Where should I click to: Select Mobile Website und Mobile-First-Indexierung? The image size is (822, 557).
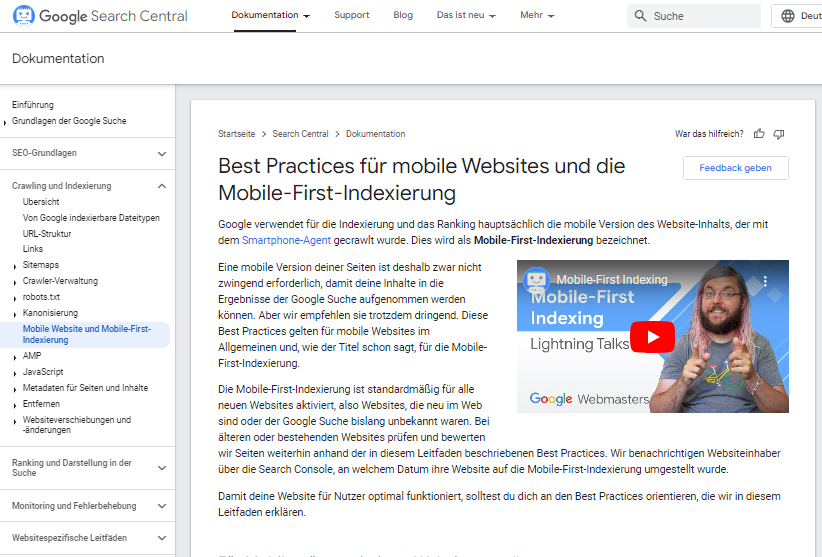tap(86, 334)
